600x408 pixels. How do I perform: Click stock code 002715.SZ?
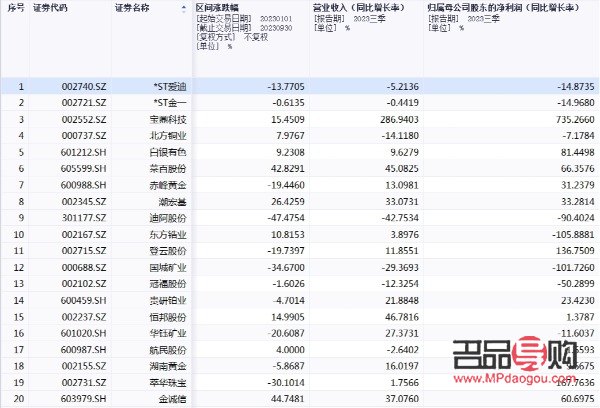pos(84,251)
